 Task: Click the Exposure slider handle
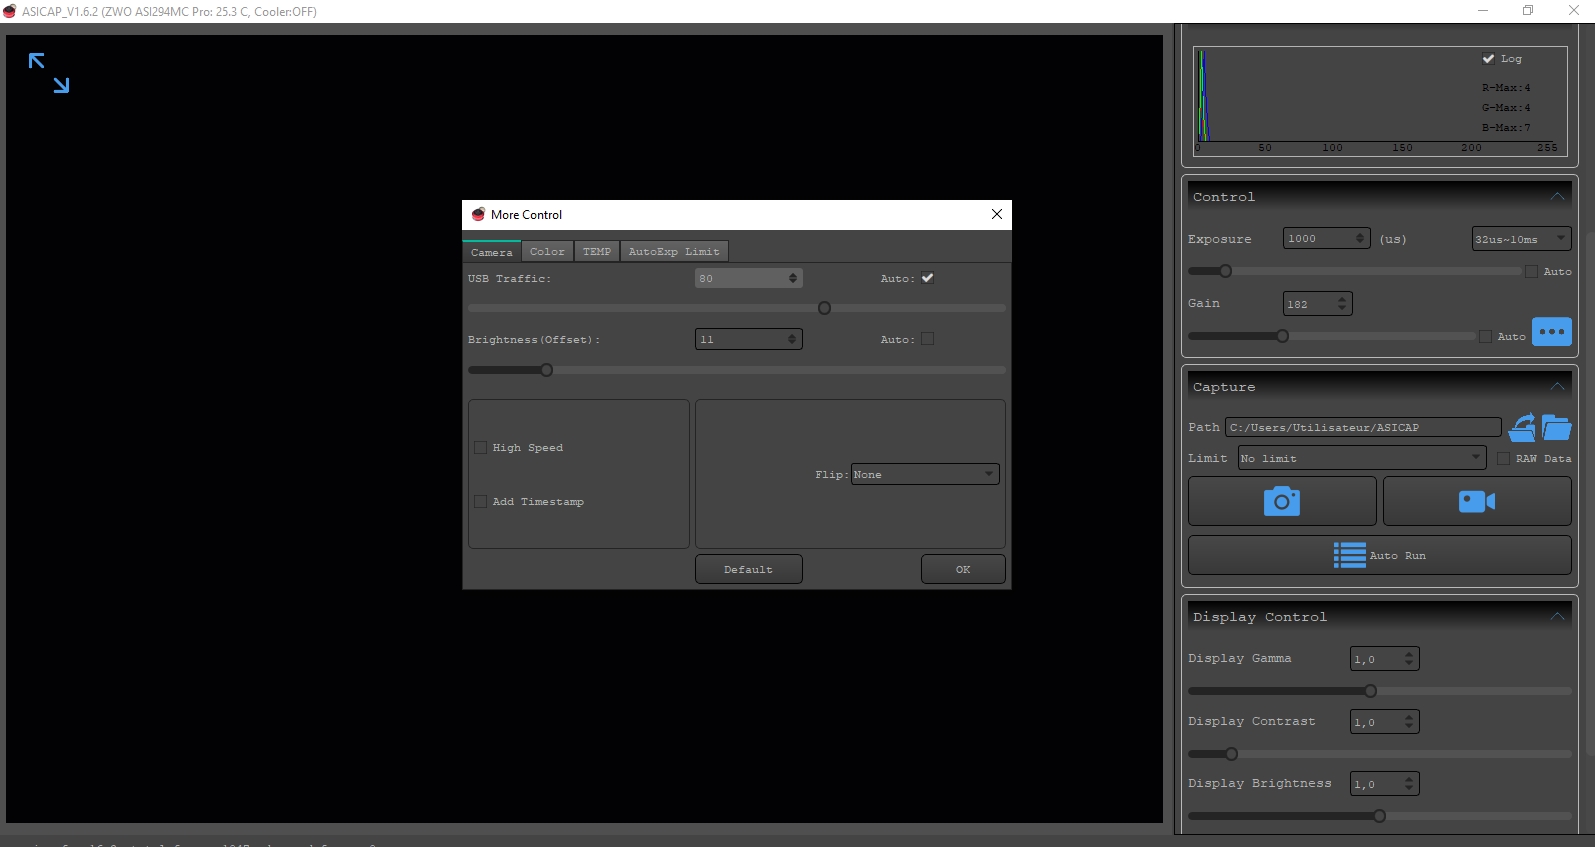coord(1226,271)
